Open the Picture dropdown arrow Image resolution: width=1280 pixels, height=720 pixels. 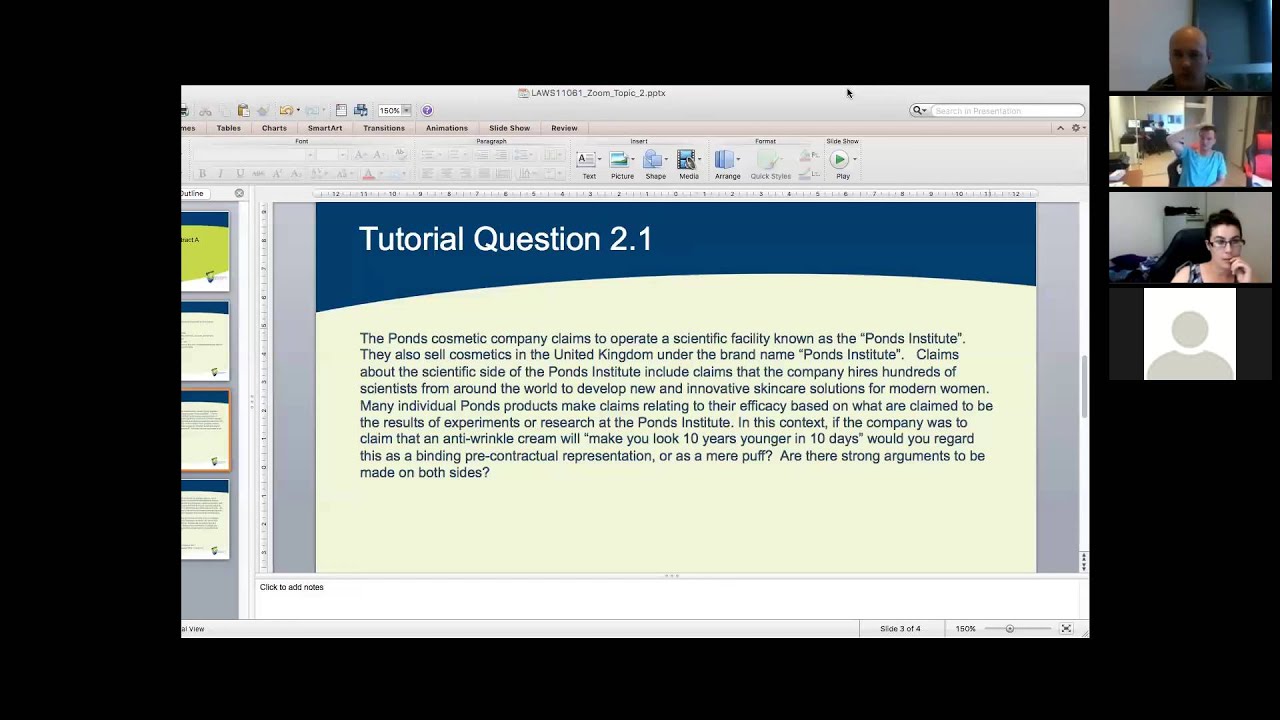click(x=632, y=160)
